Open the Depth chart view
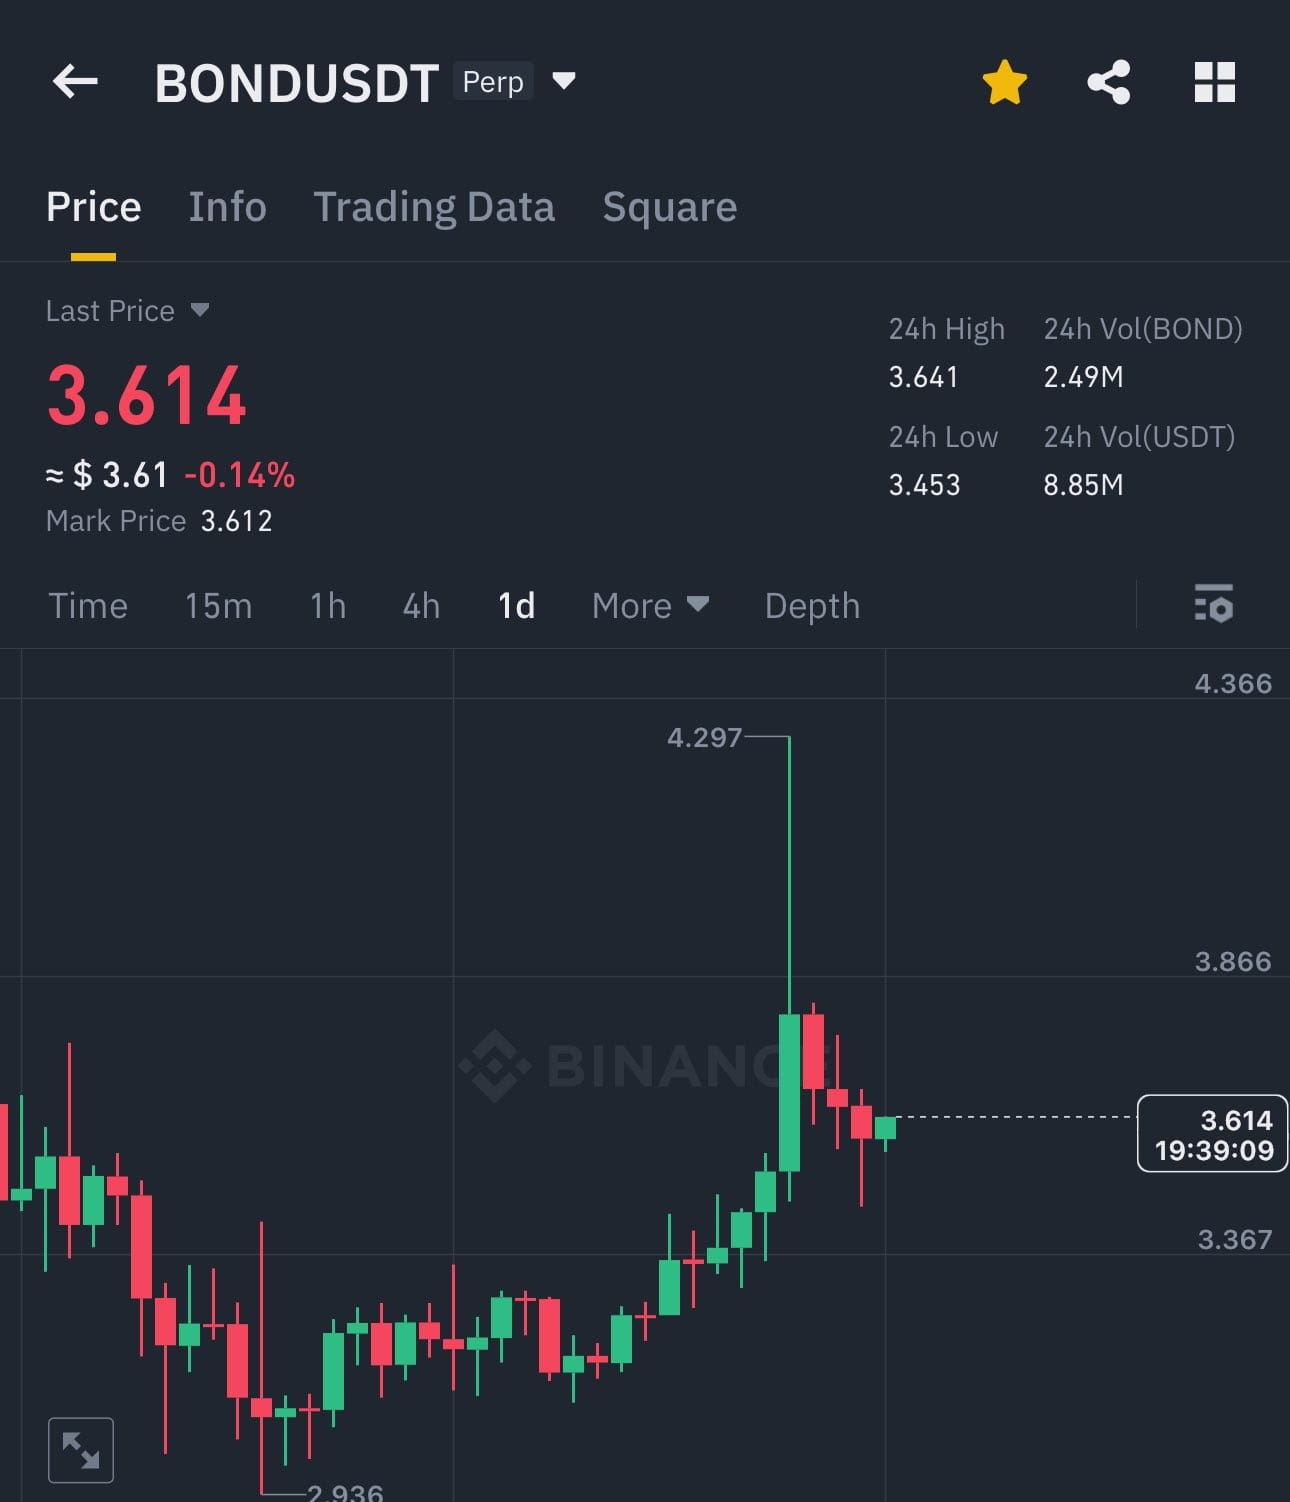 point(811,605)
